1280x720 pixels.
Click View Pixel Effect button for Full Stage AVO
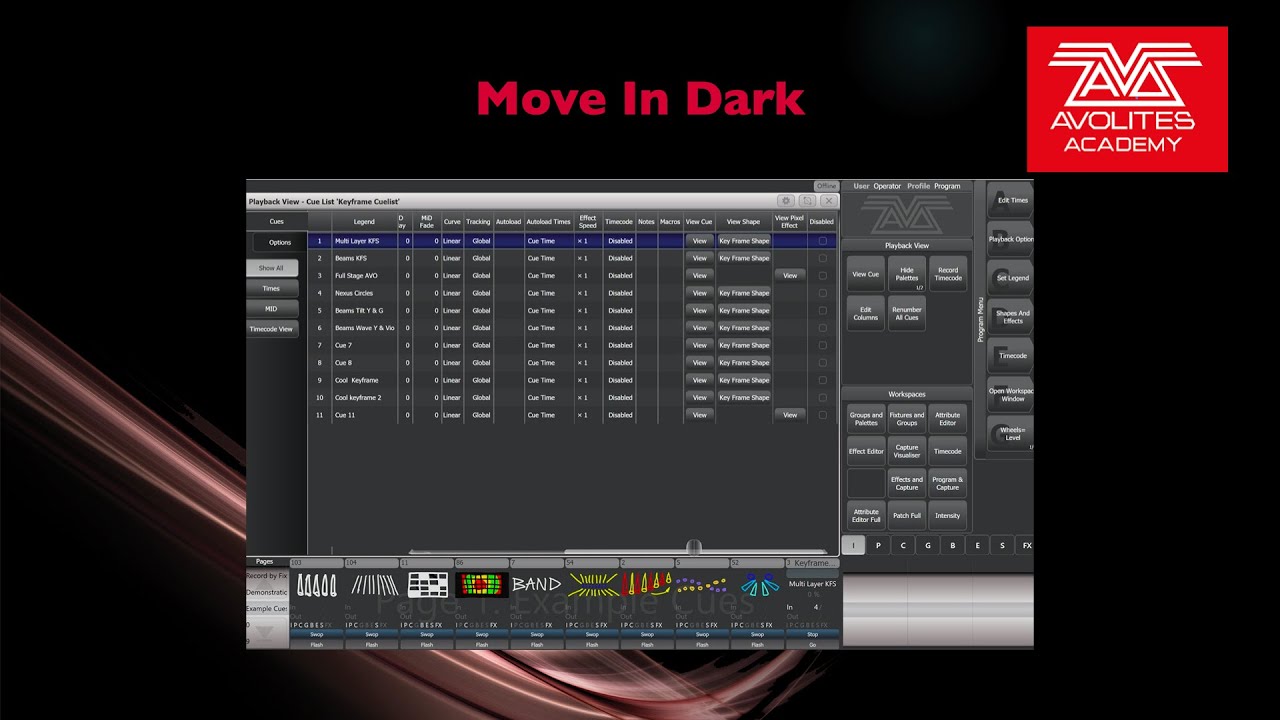pyautogui.click(x=790, y=275)
